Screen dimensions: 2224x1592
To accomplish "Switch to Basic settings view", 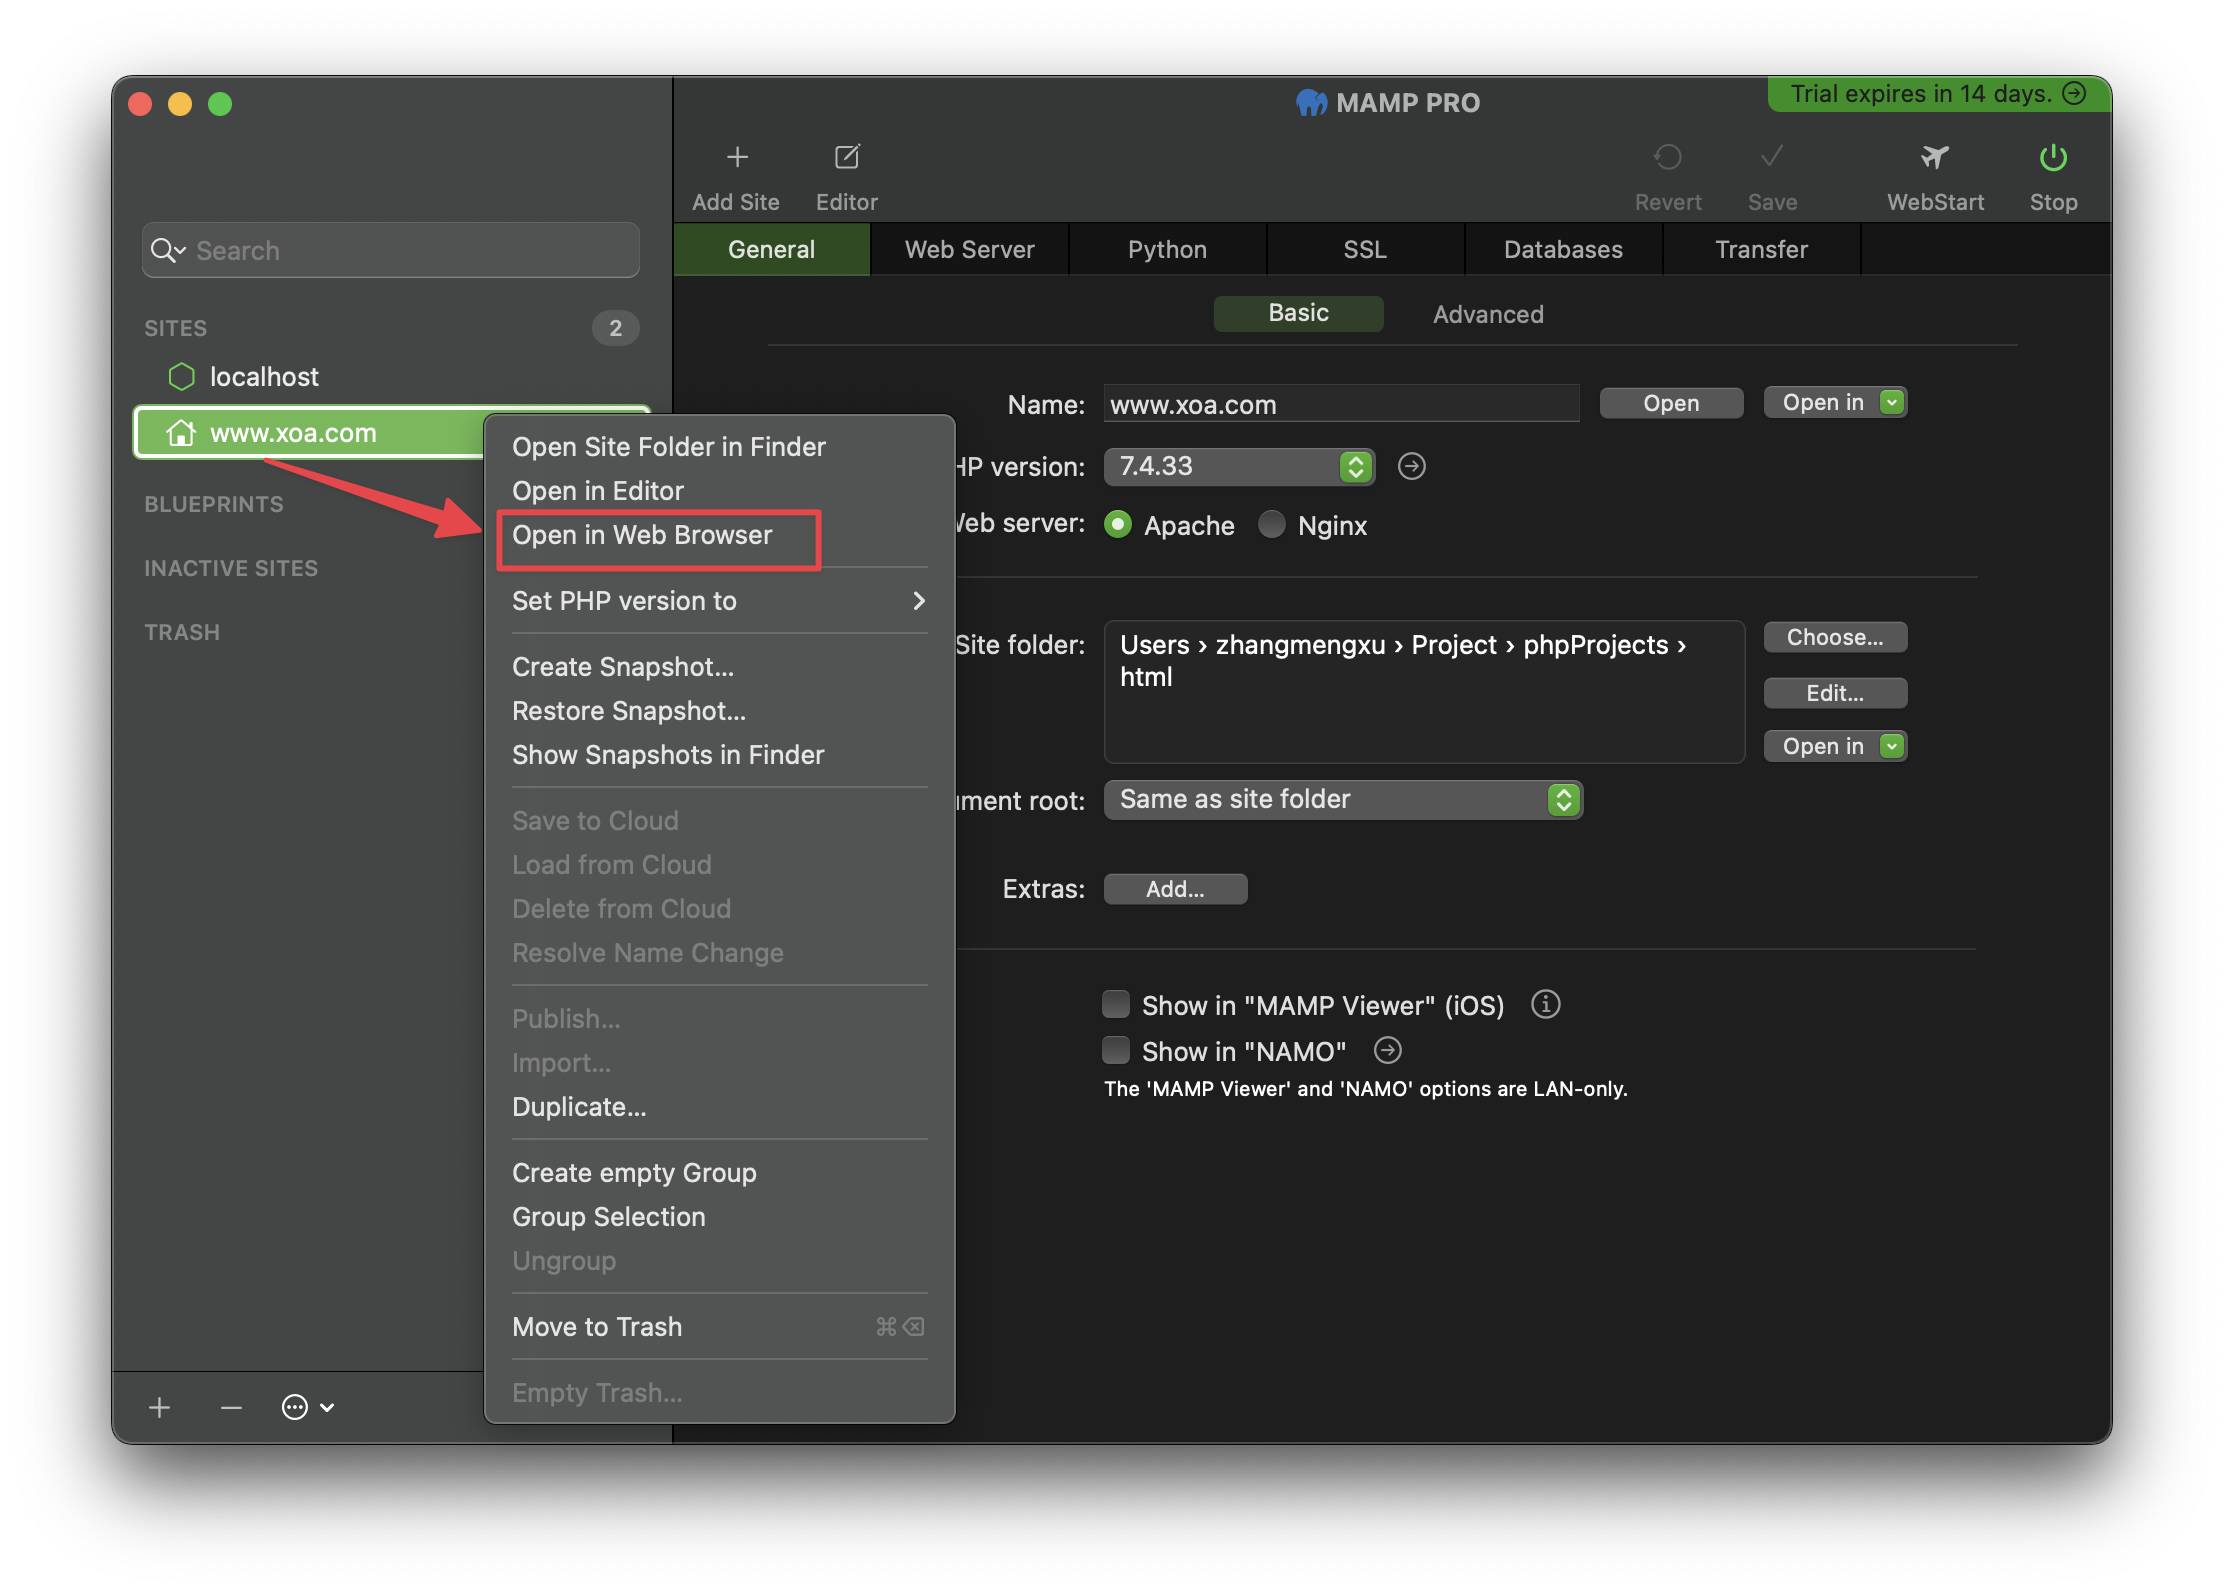I will point(1298,313).
